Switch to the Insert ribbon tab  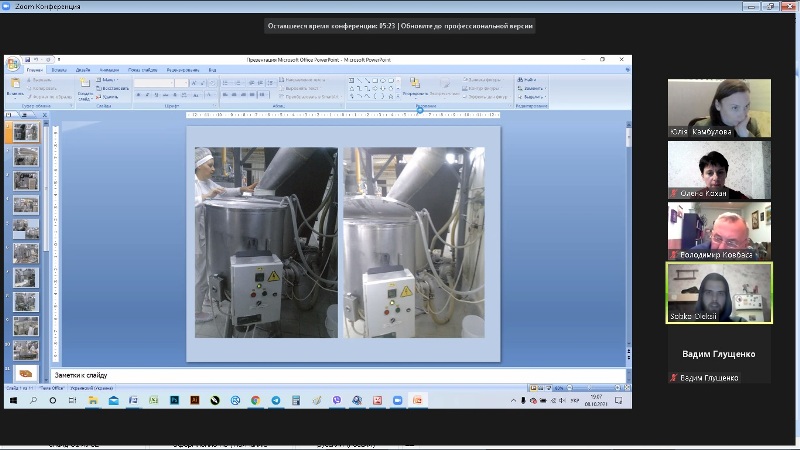click(x=60, y=70)
